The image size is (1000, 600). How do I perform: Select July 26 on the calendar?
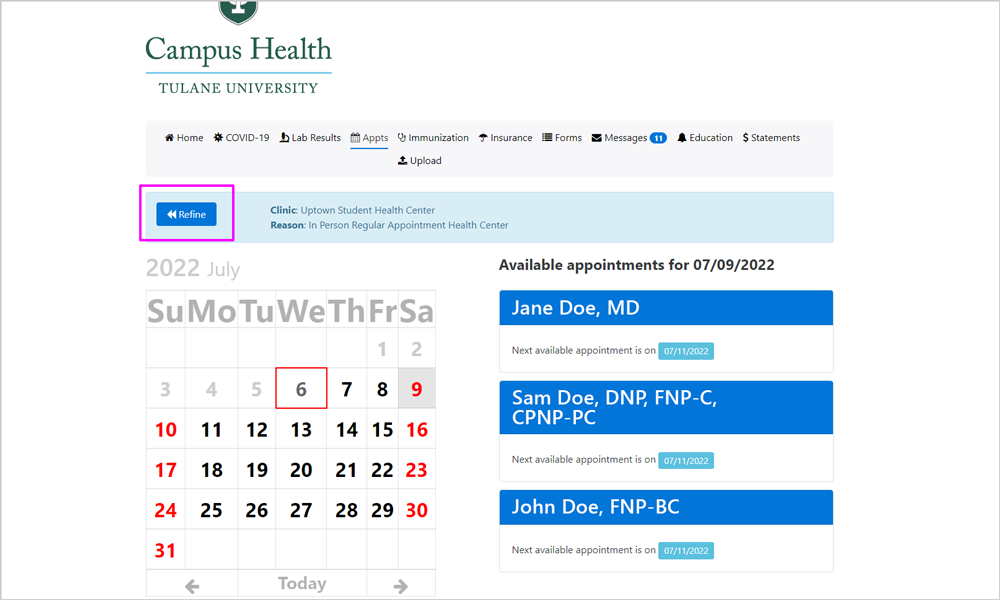(x=256, y=509)
